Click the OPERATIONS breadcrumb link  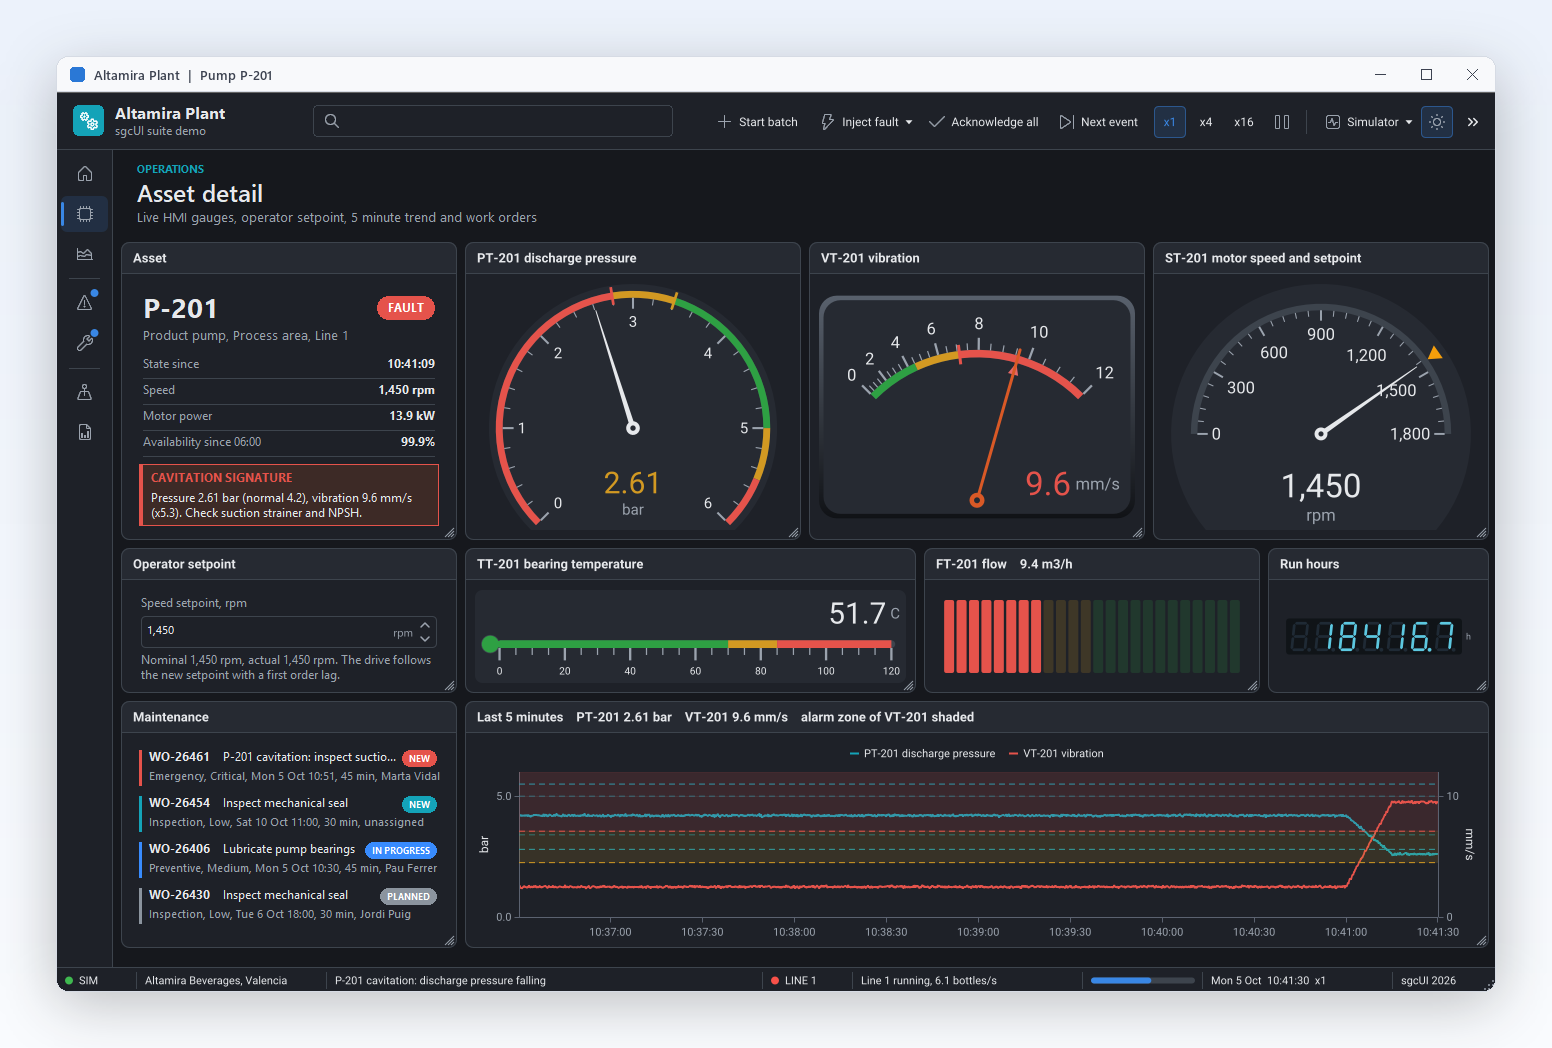[170, 169]
